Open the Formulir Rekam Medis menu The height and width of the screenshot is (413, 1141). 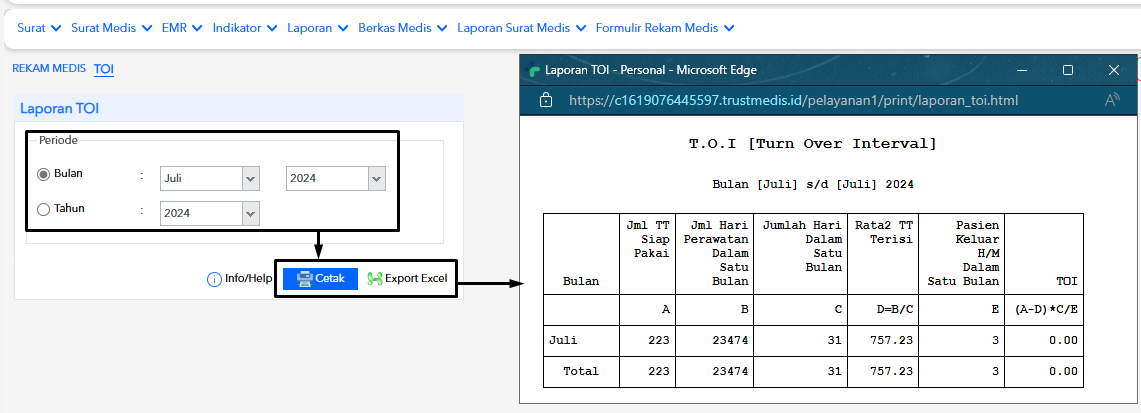pos(664,28)
